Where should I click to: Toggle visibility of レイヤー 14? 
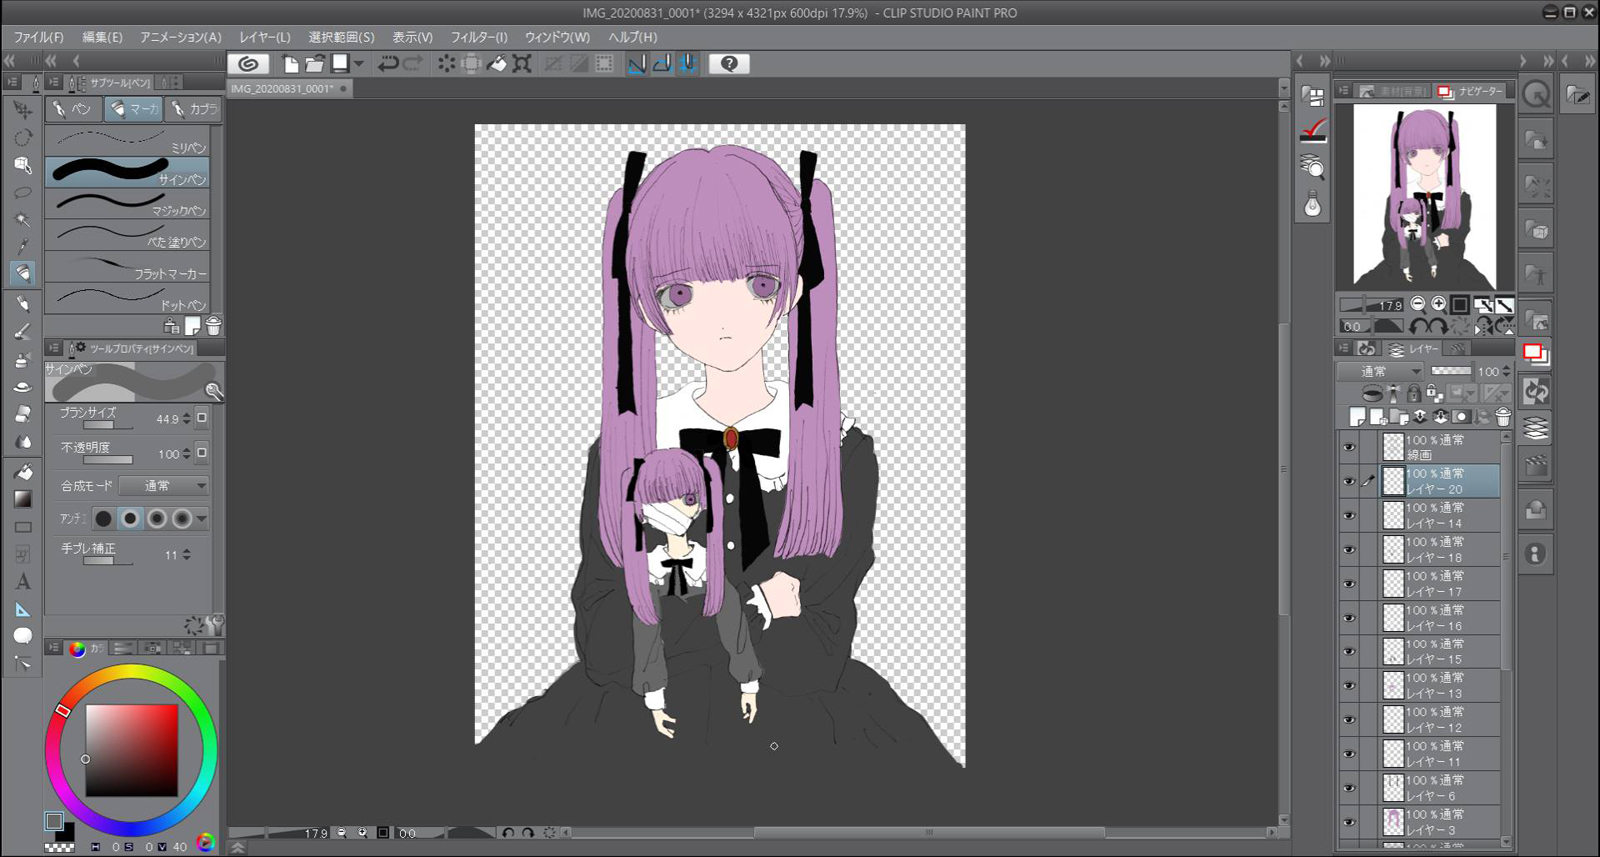coord(1349,515)
